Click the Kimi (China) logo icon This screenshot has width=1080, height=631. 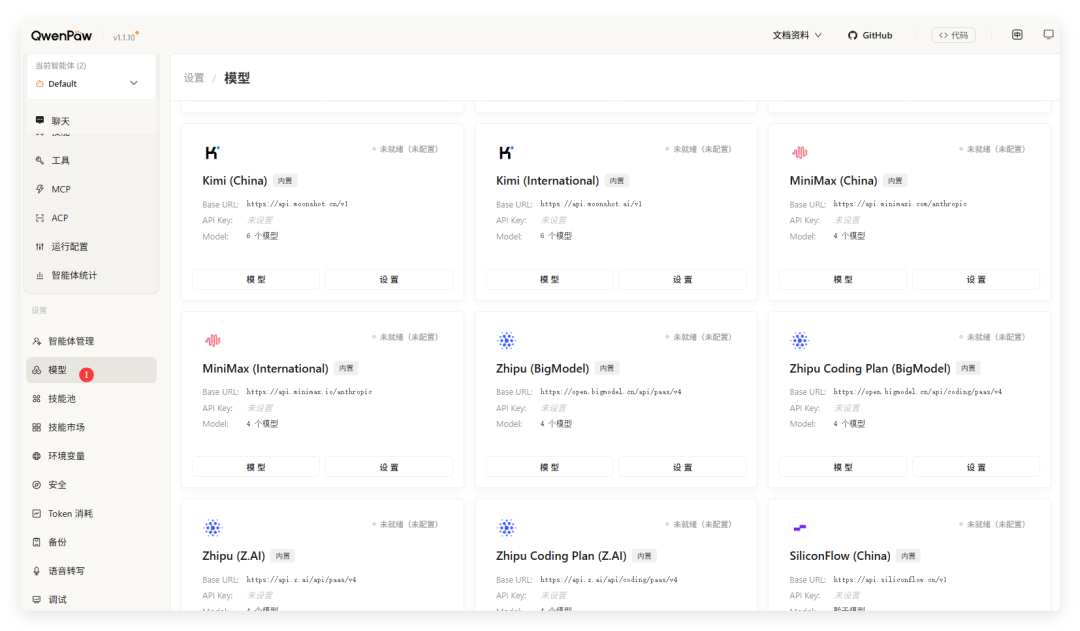coord(212,152)
